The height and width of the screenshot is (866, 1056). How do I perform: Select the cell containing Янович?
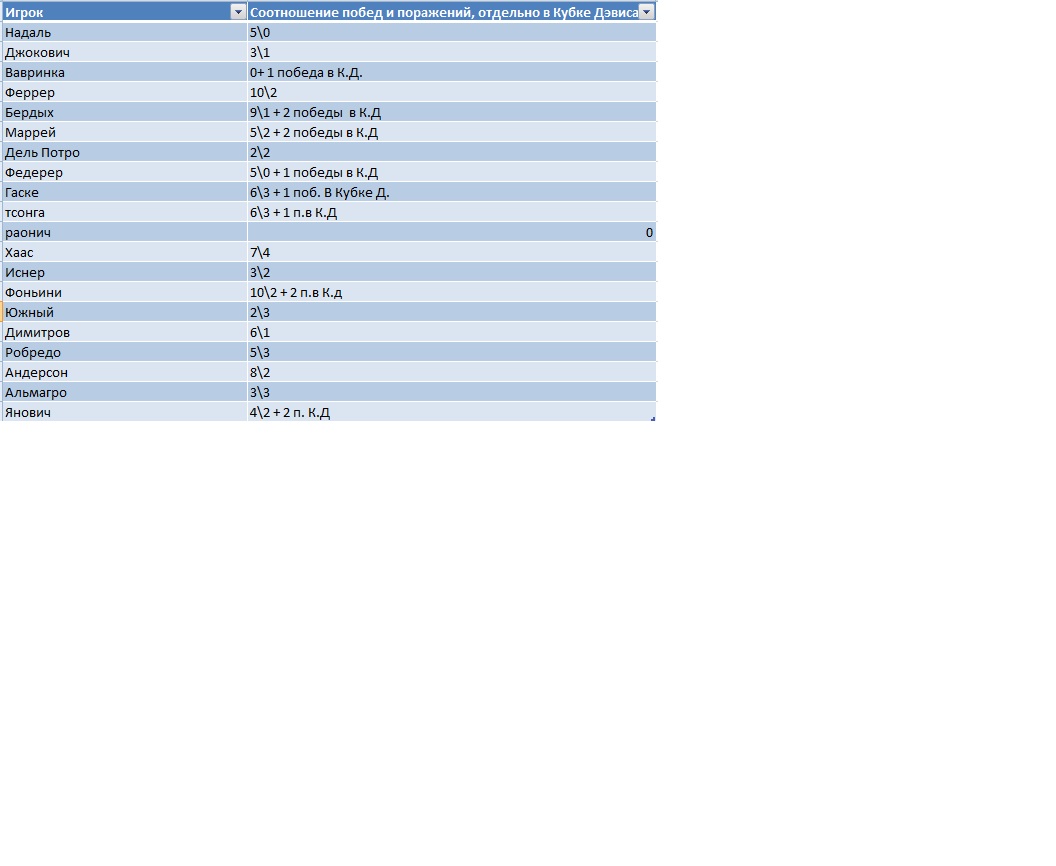click(125, 411)
